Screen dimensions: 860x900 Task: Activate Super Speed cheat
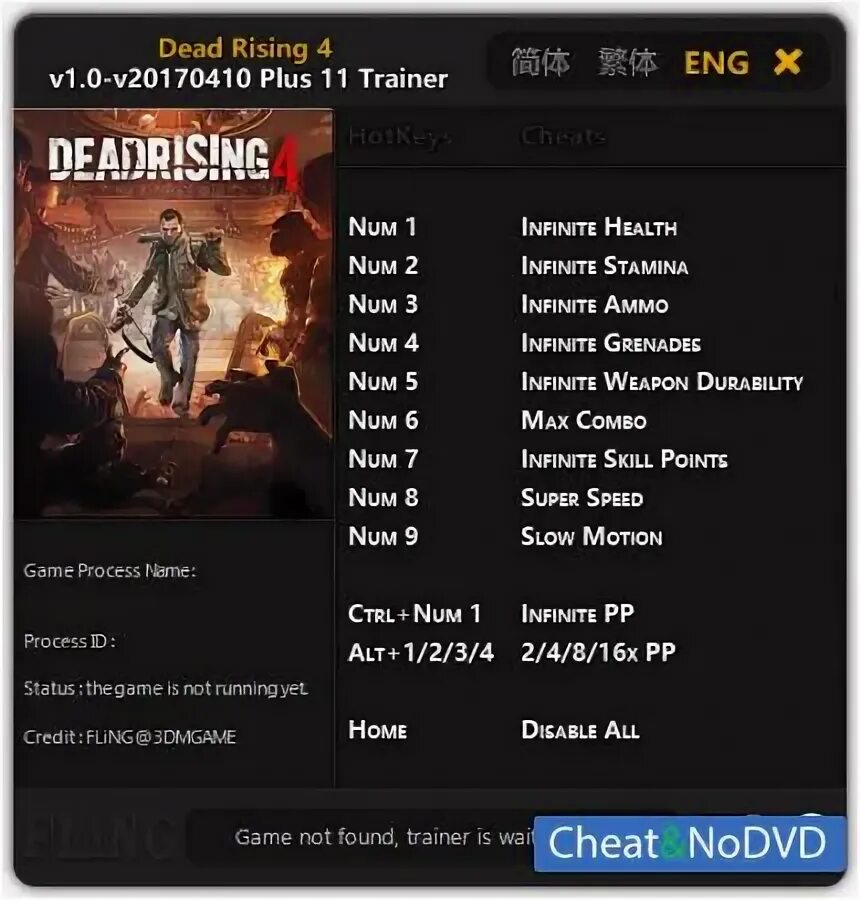(x=582, y=498)
